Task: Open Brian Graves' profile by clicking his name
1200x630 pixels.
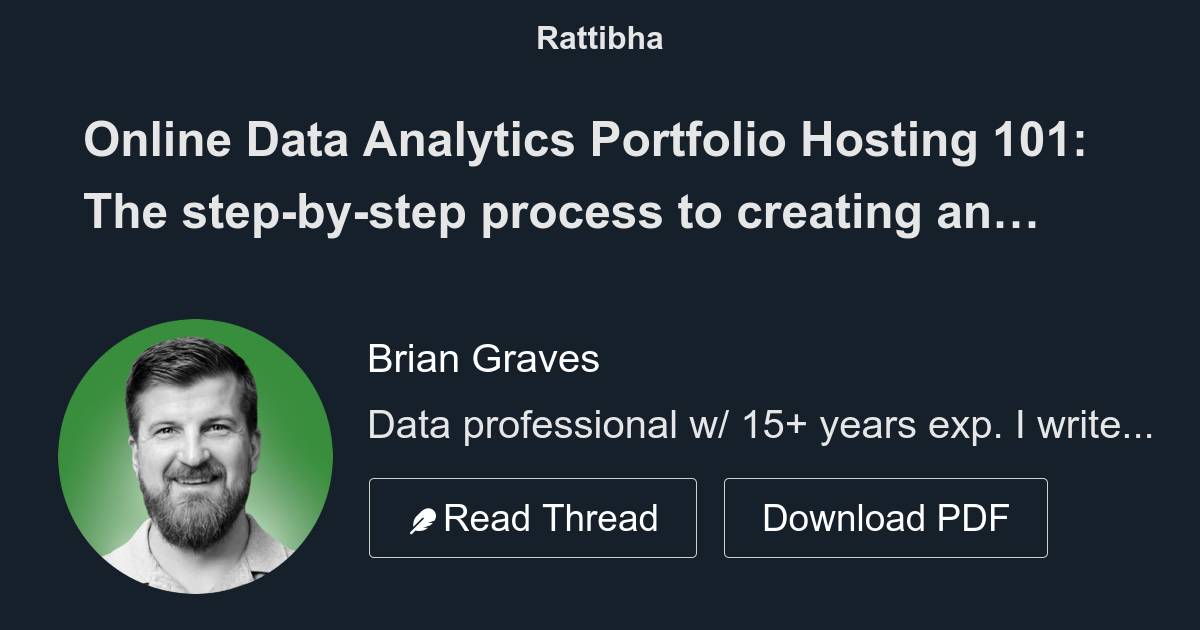Action: (x=484, y=359)
